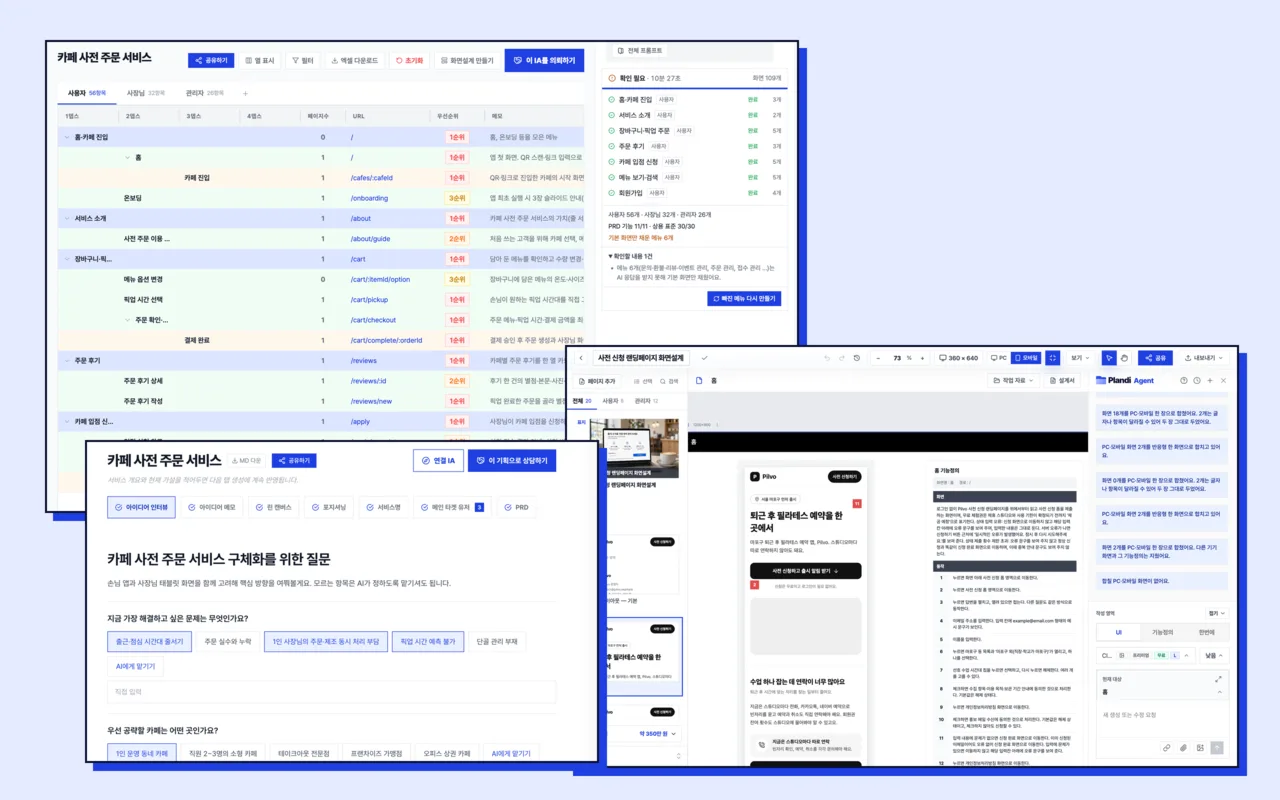Collapse the 홈·카페 진입 row in IA table
Screen dimensions: 1280x800
click(68, 137)
